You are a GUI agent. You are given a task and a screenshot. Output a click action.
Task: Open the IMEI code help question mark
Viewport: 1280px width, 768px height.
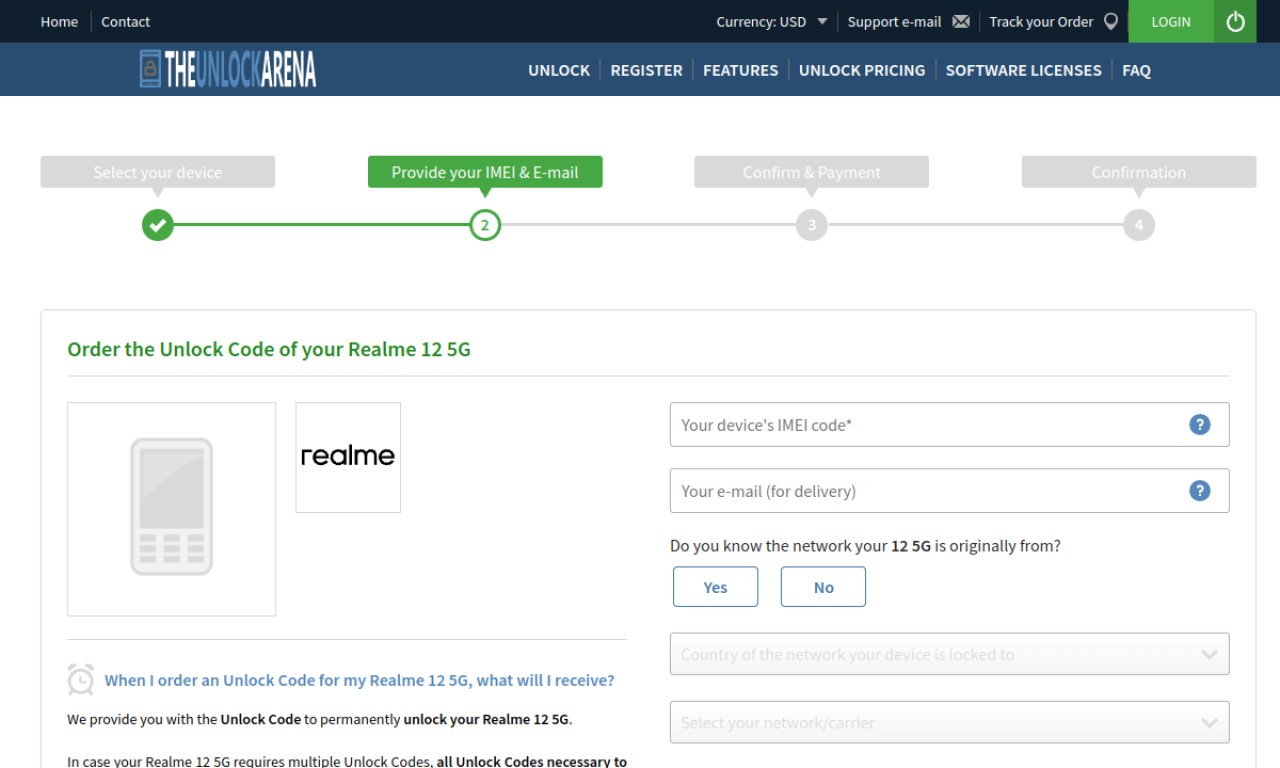[x=1200, y=425]
